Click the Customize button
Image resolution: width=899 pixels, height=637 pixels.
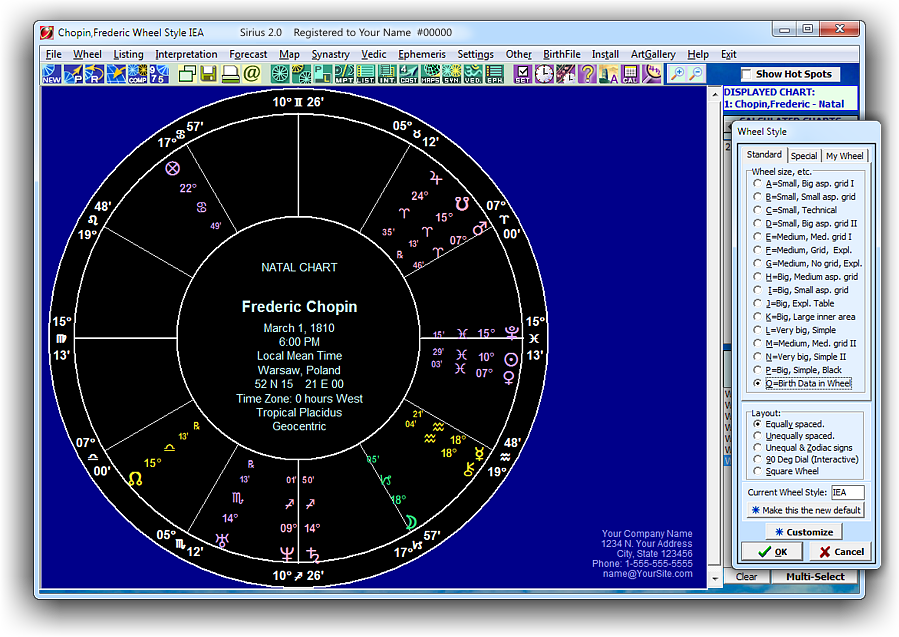(x=804, y=532)
